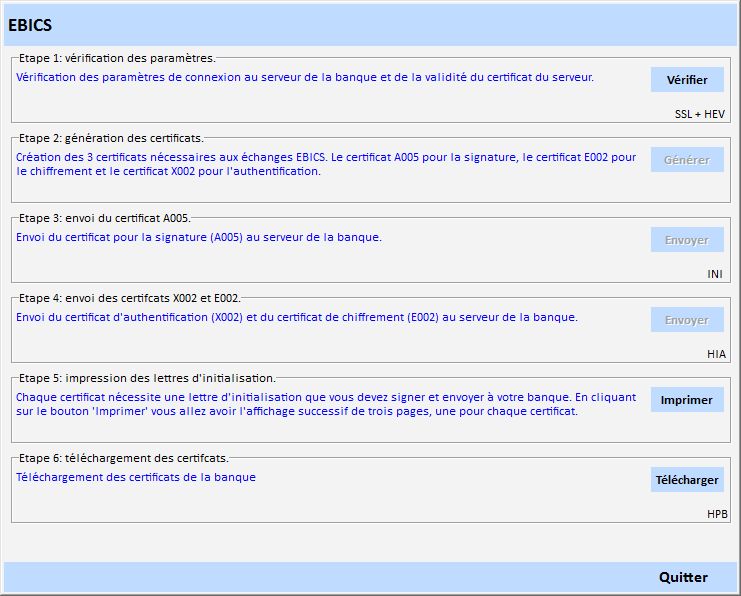Click the HIA code label
The width and height of the screenshot is (741, 596).
pyautogui.click(x=716, y=354)
